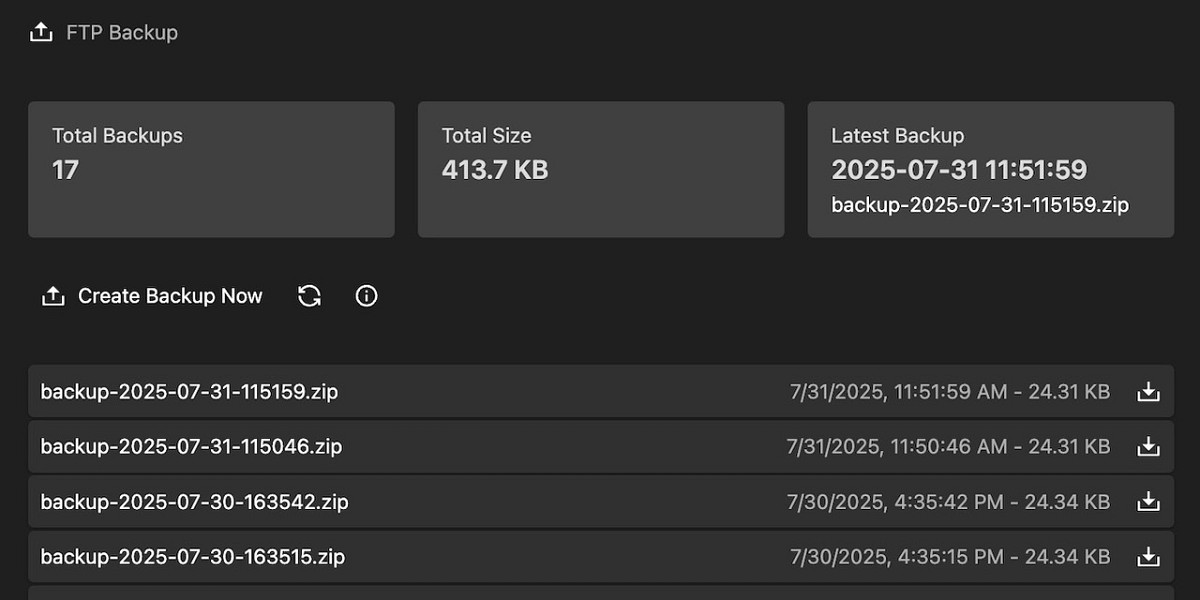
Task: Click the upload icon beside Create Backup Now
Action: (53, 296)
